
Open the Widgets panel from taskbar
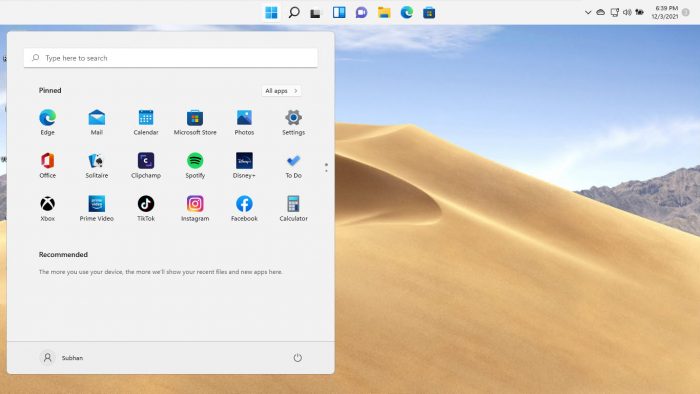(339, 12)
